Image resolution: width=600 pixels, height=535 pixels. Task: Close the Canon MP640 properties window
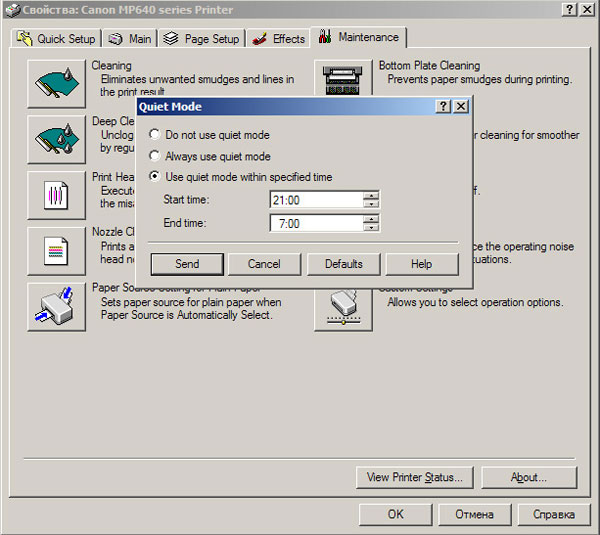[x=587, y=9]
